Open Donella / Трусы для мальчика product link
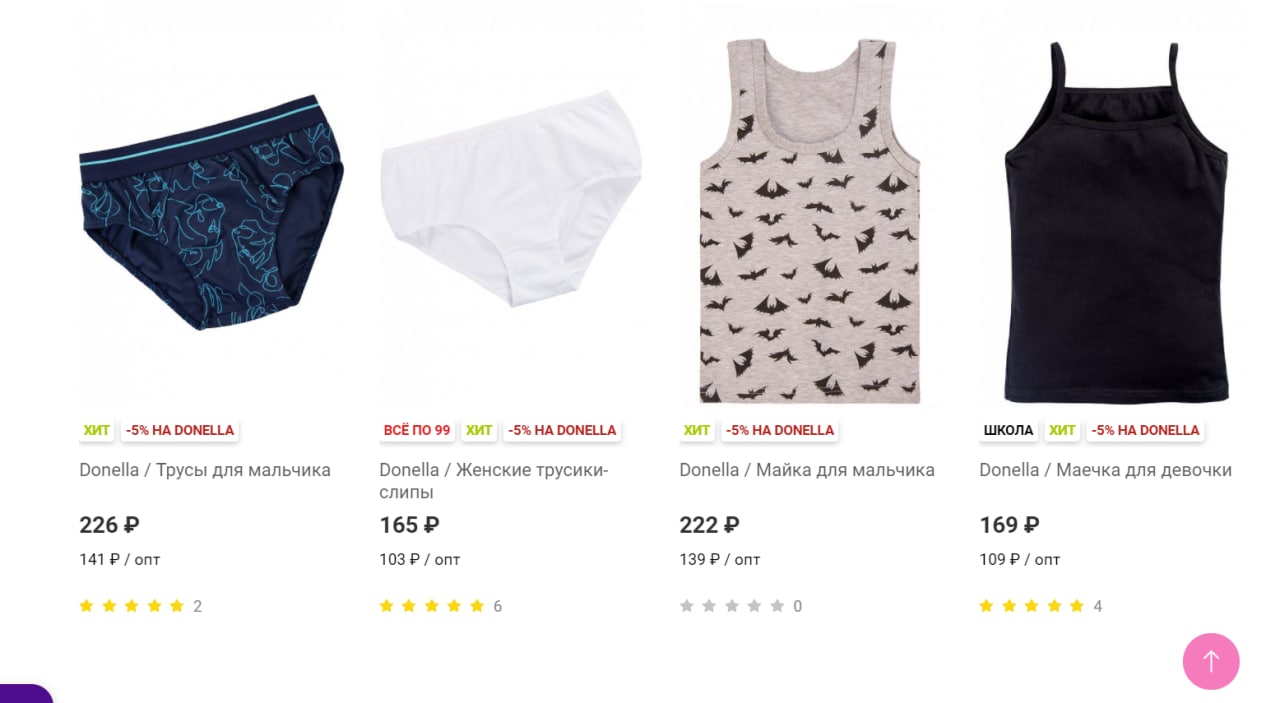This screenshot has width=1280, height=703. click(x=205, y=470)
